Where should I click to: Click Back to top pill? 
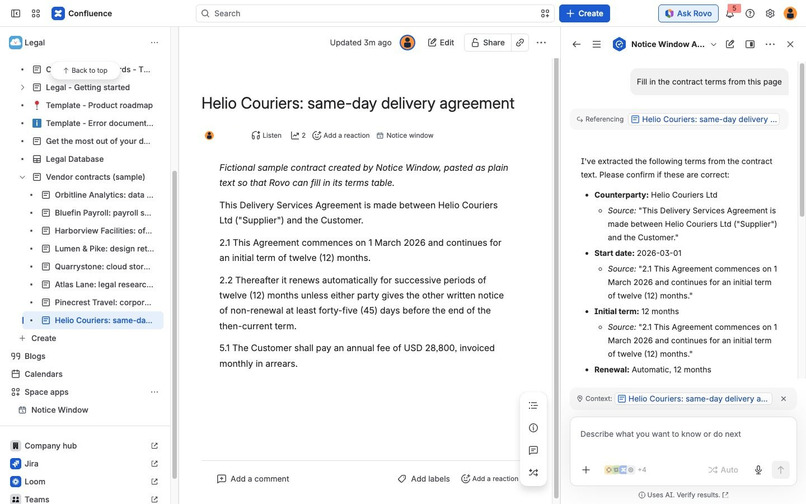click(85, 70)
